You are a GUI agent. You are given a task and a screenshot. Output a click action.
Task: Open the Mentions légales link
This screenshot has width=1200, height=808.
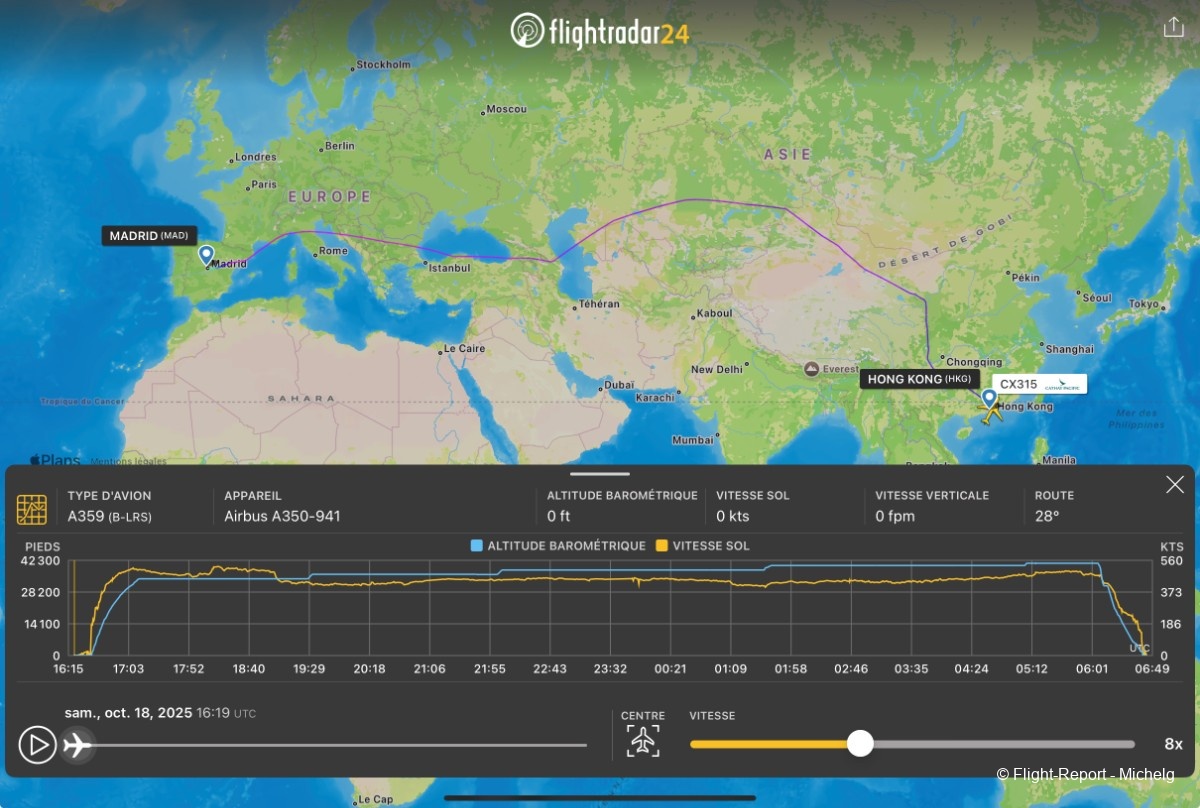116,461
